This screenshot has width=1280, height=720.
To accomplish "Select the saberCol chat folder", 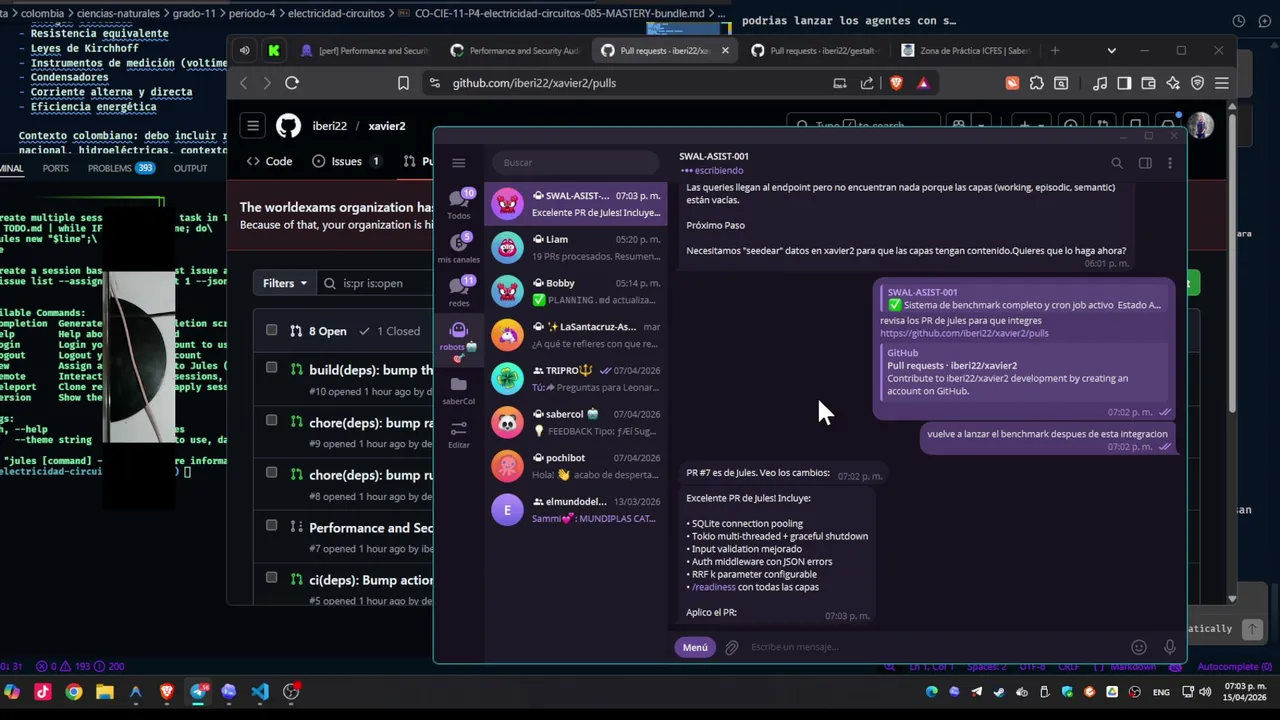I will pos(459,390).
